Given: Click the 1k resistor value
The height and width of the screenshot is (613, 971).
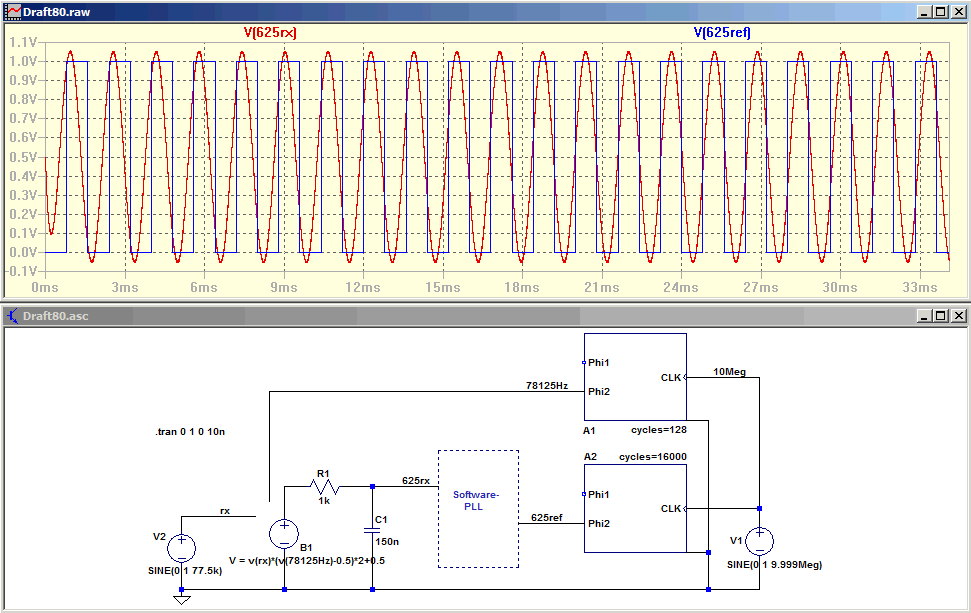Looking at the screenshot, I should 324,500.
